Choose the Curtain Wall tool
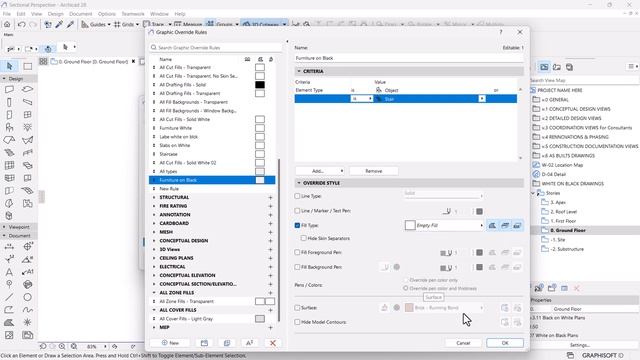The width and height of the screenshot is (640, 360). (x=9, y=165)
